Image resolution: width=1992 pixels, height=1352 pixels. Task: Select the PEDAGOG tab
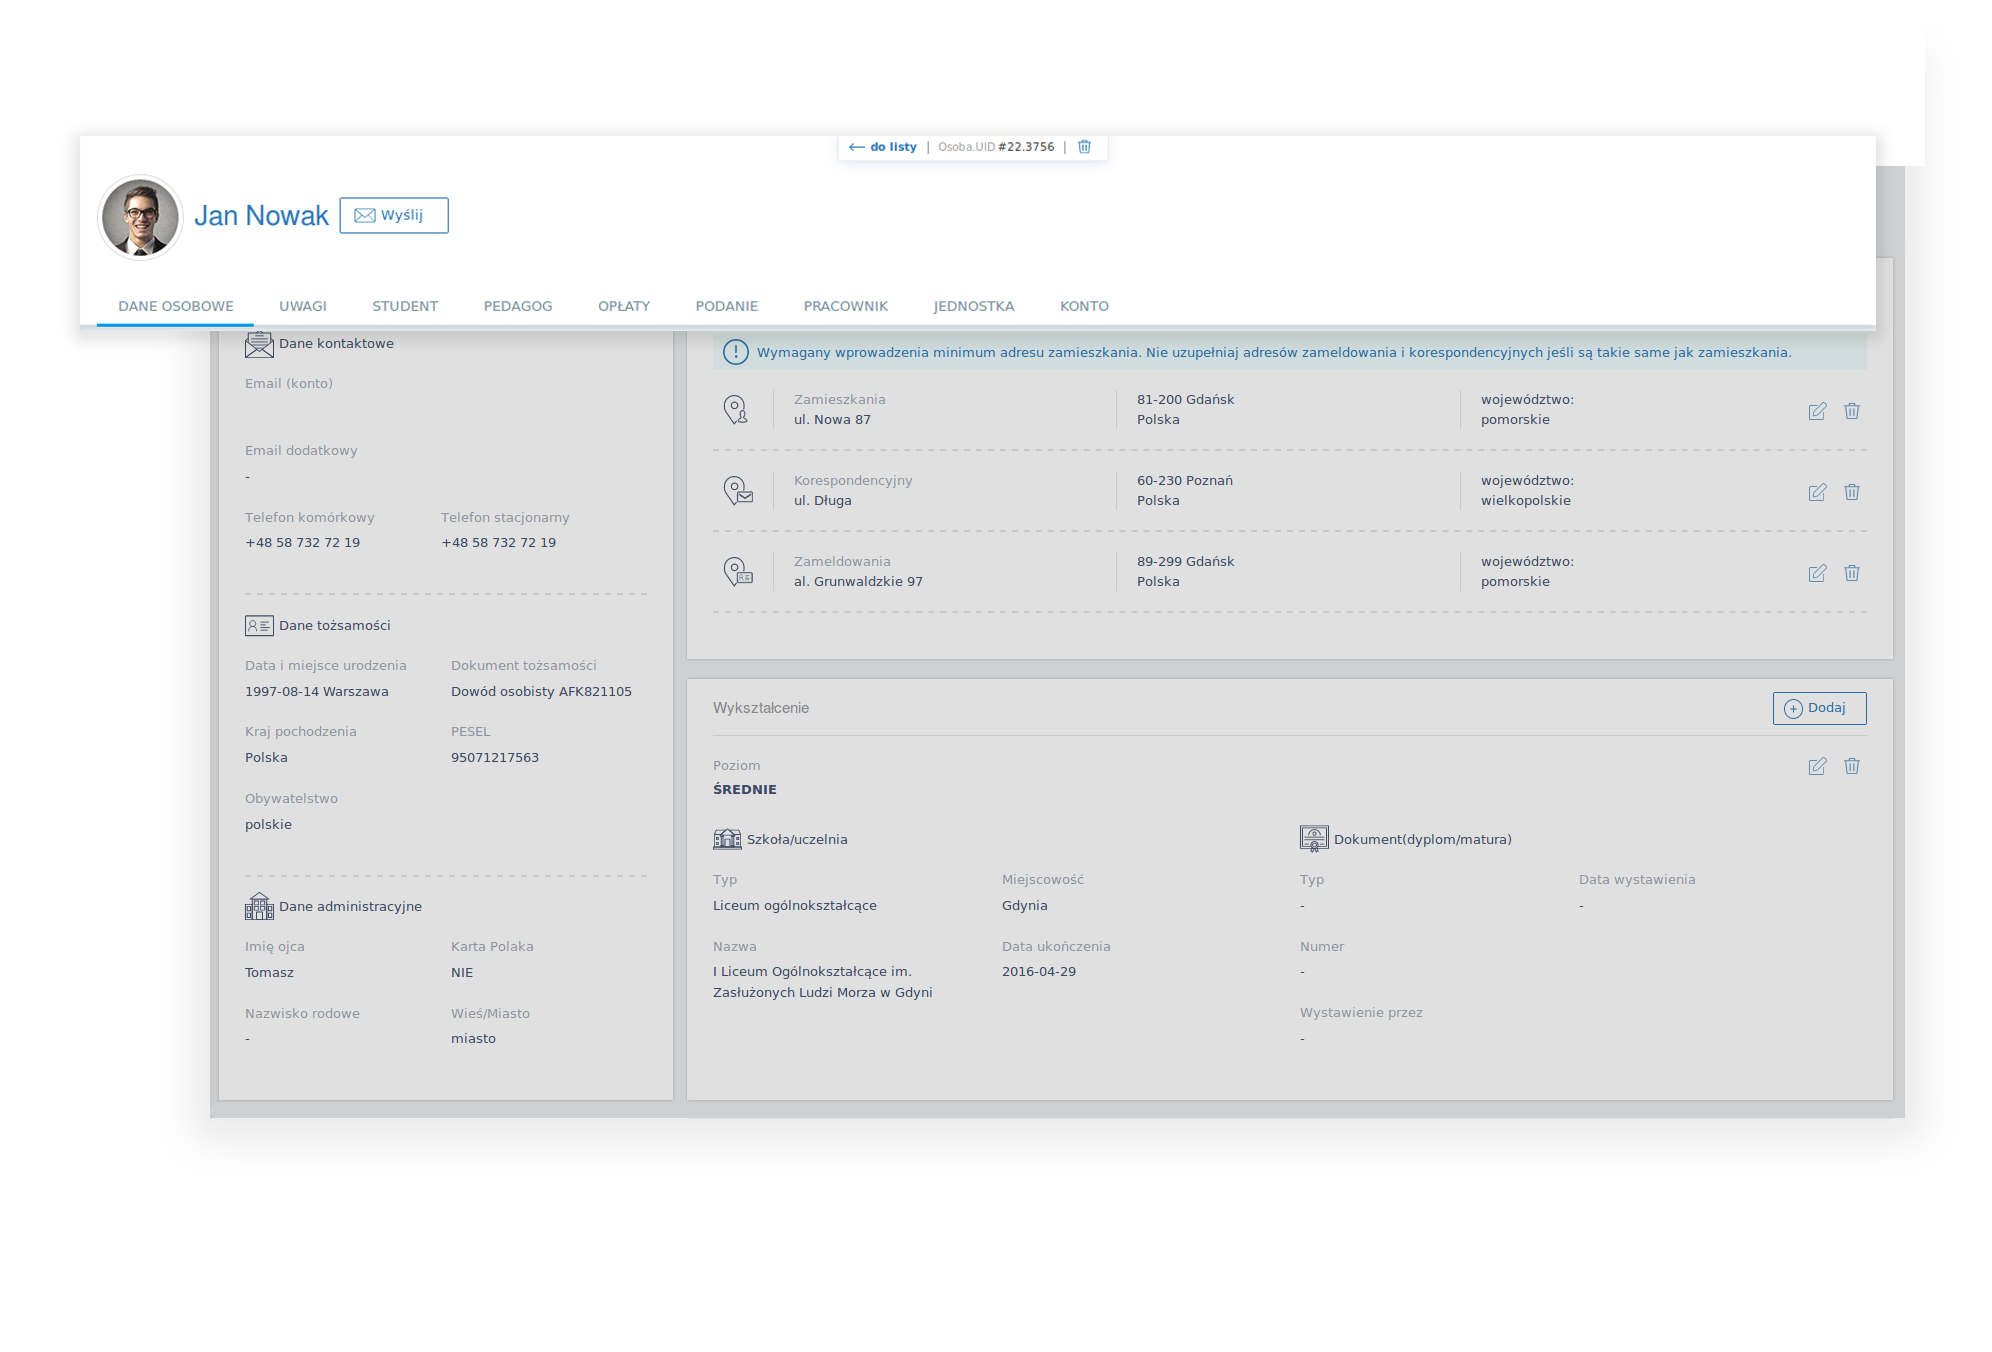pos(518,306)
